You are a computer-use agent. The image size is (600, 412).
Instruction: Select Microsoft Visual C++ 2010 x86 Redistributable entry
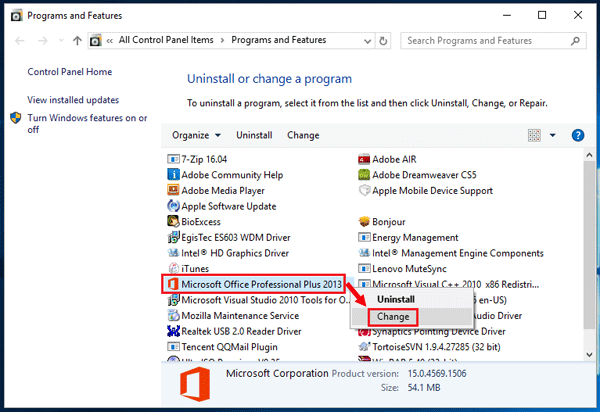448,284
